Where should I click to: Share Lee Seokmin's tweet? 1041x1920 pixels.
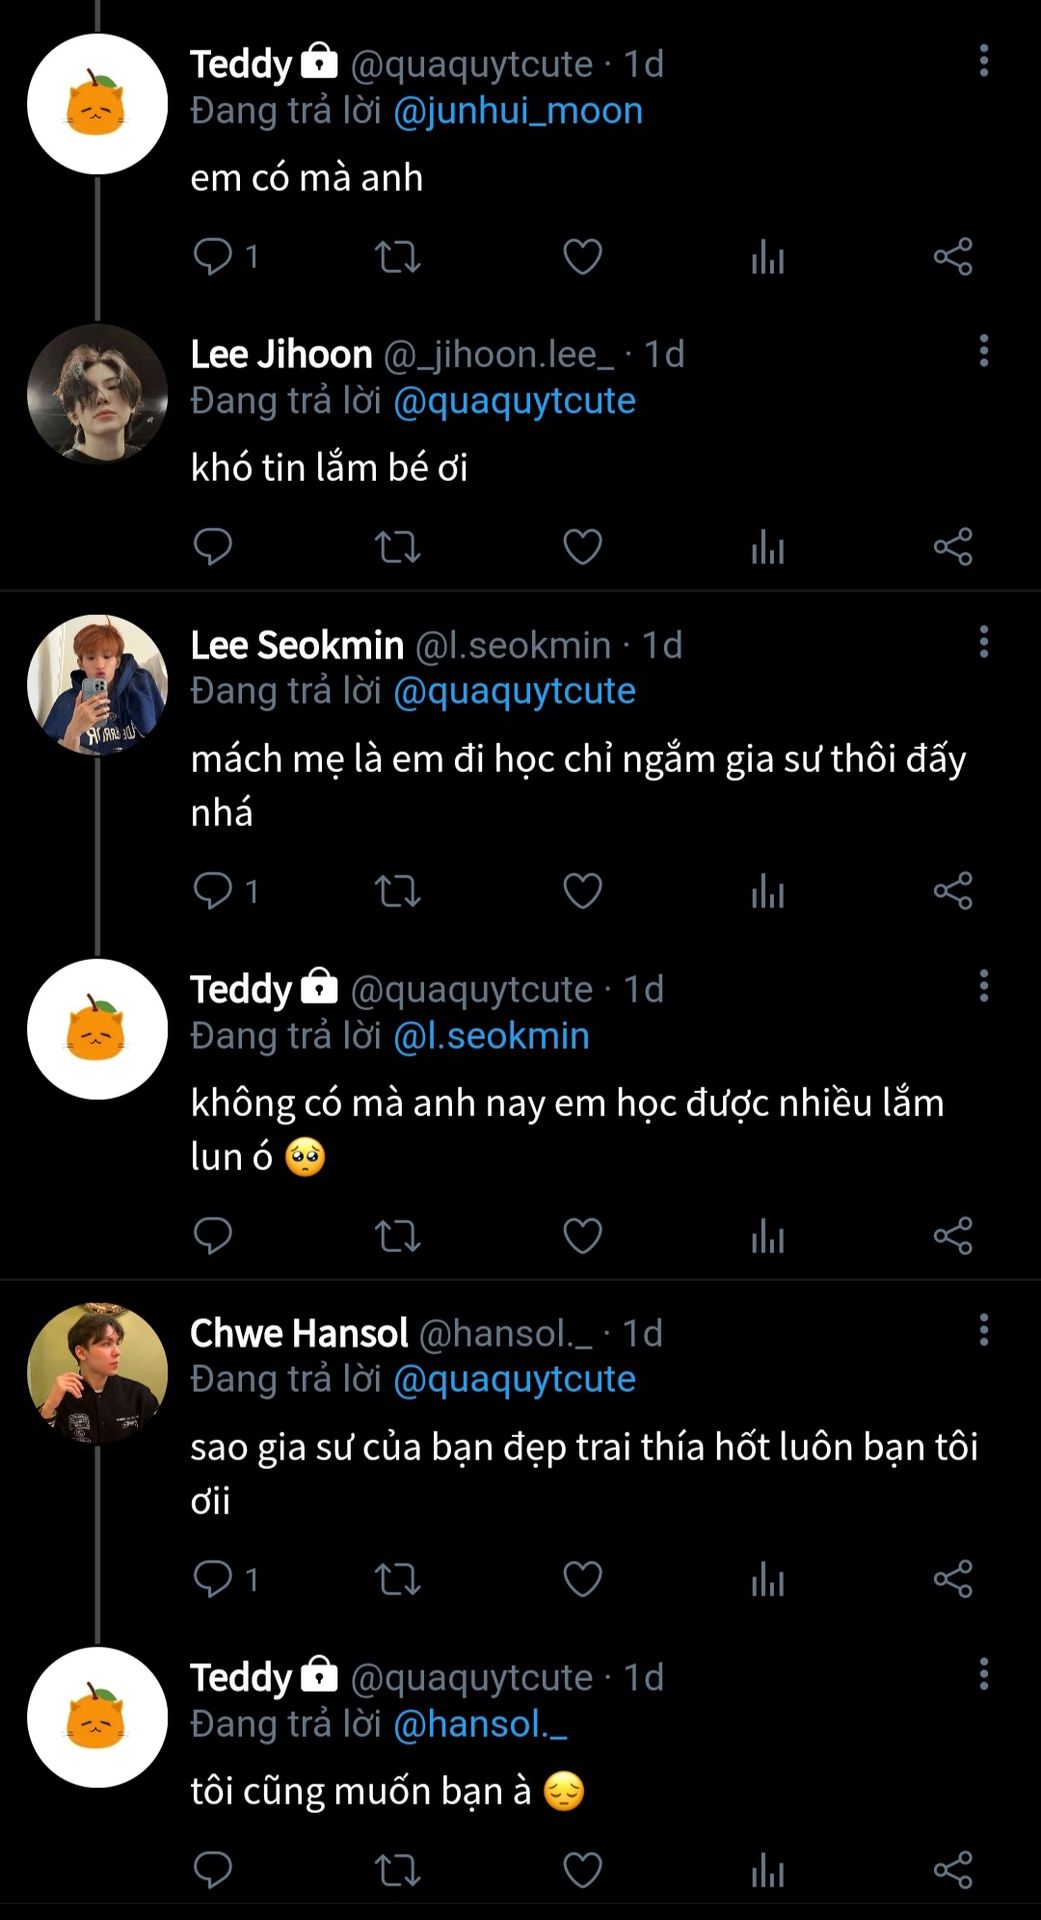953,891
